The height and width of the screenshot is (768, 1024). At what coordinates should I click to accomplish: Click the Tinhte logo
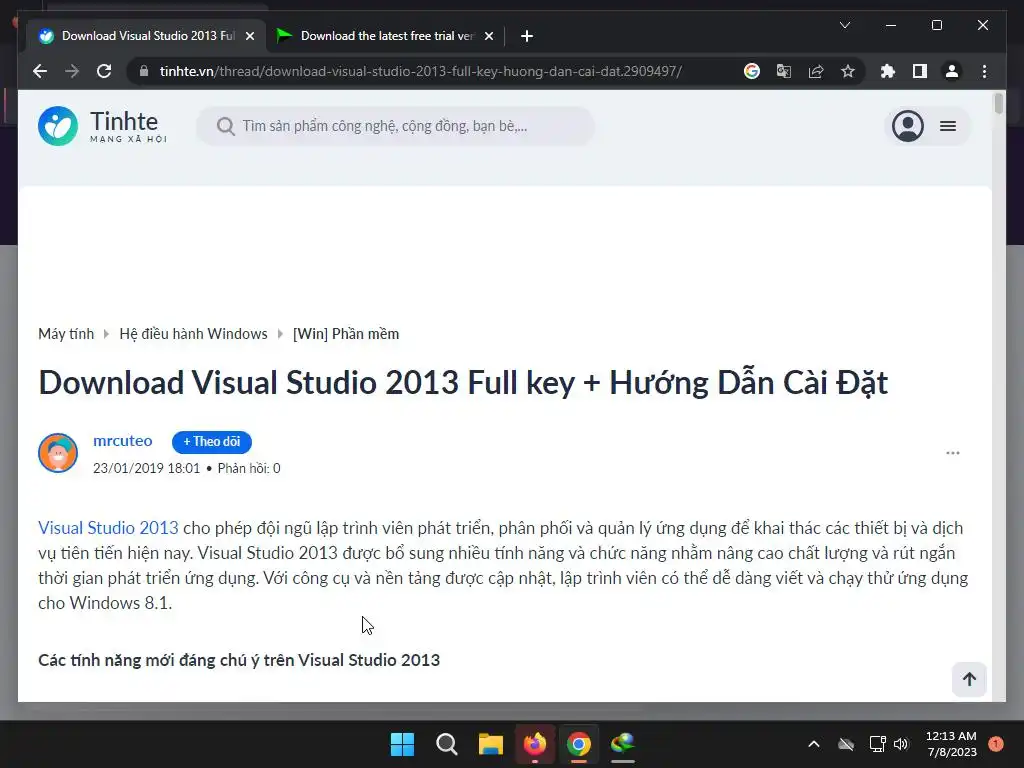(x=103, y=125)
